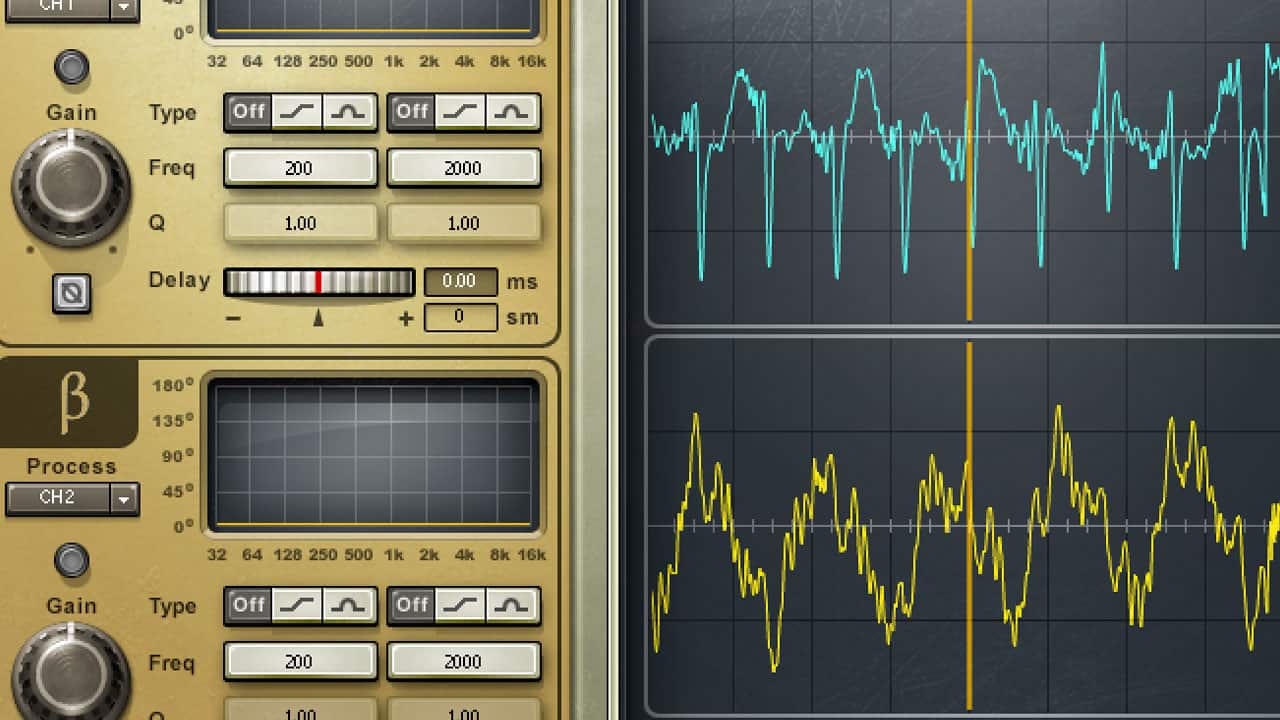Viewport: 1280px width, 720px height.
Task: Select the bell filter type in CH1's first band
Action: pyautogui.click(x=347, y=112)
